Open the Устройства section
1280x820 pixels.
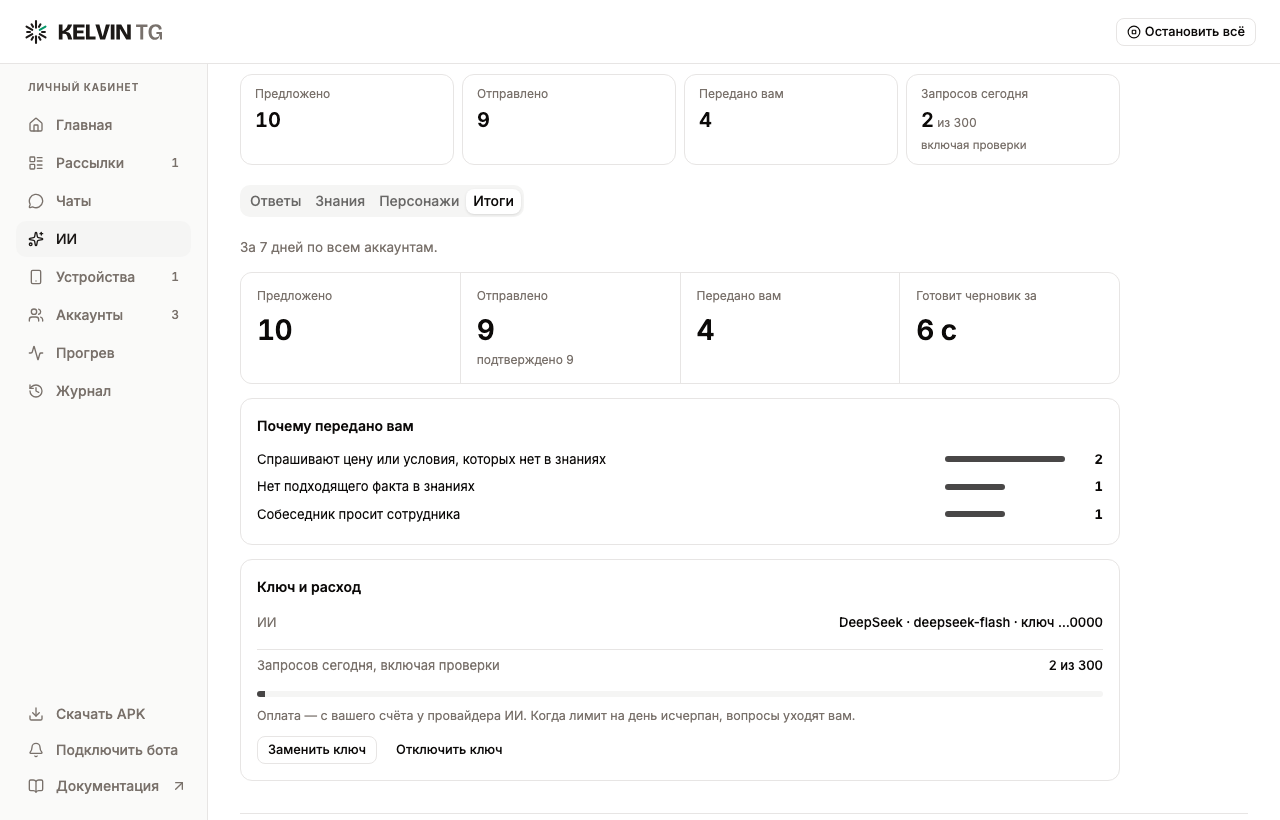pyautogui.click(x=103, y=277)
